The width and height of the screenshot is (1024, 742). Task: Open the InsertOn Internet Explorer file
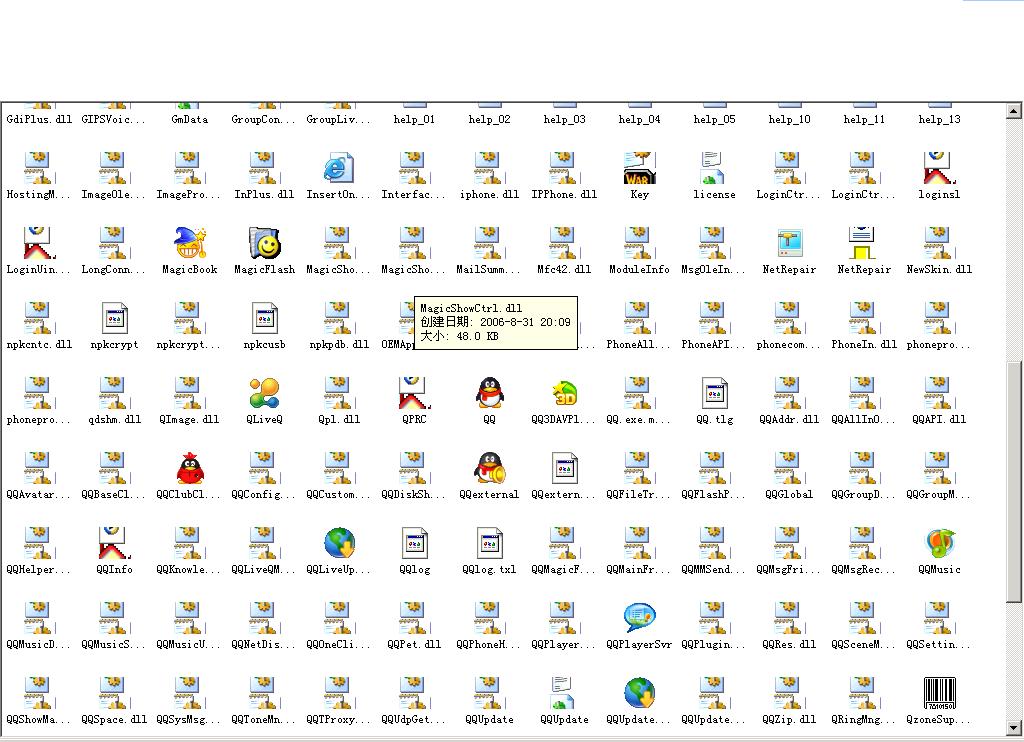pos(339,168)
